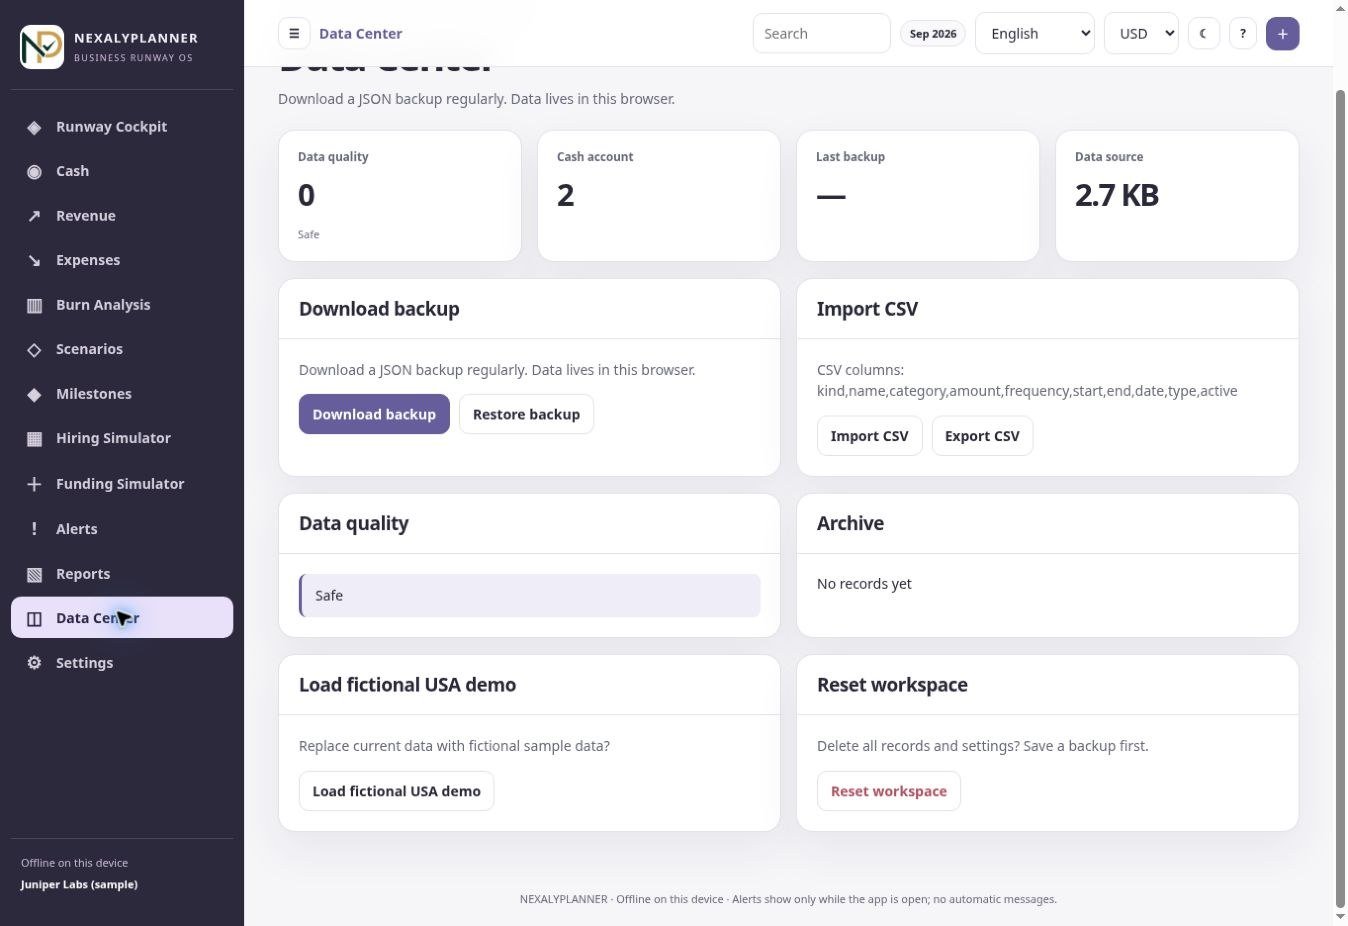Open the Runway Cockpit menu item
Viewport: 1348px width, 926px height.
122,127
